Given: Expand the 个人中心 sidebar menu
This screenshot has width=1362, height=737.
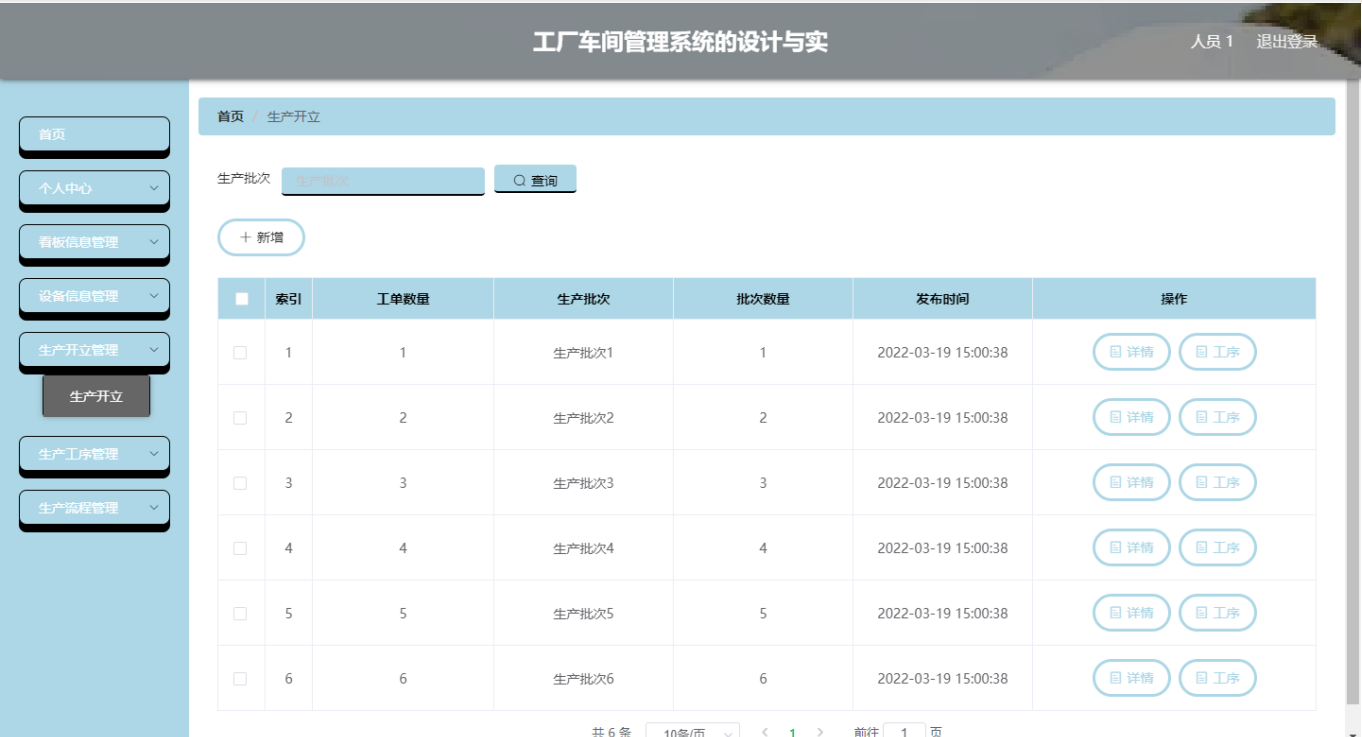Looking at the screenshot, I should click(x=95, y=188).
